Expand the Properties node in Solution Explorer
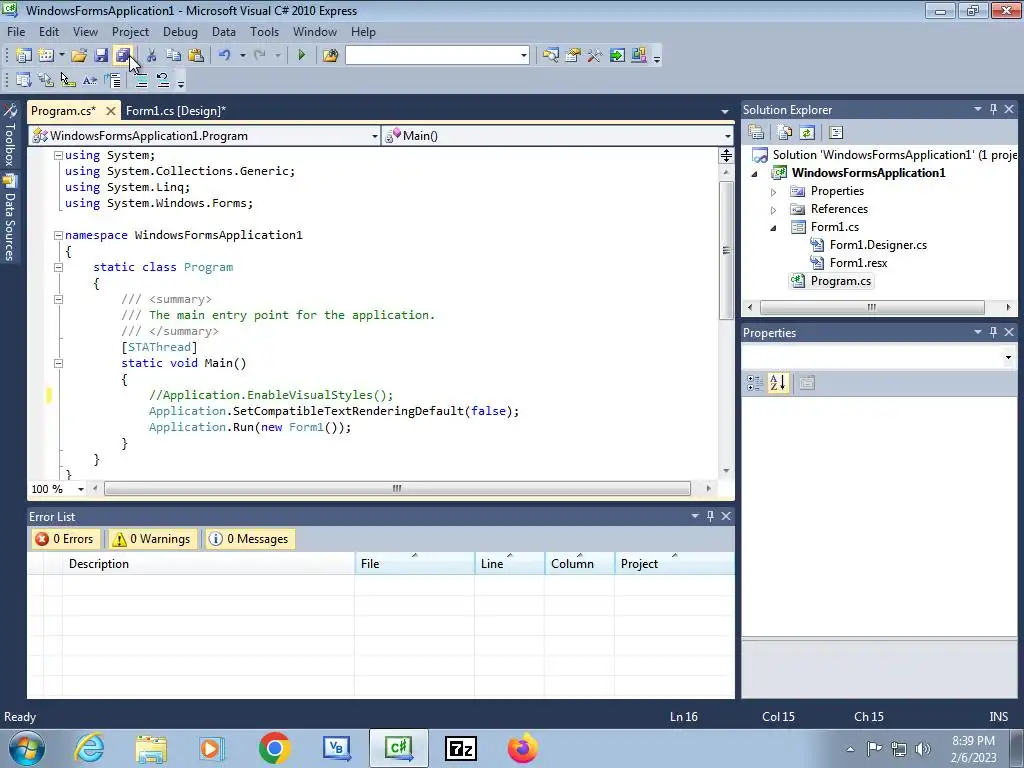Image resolution: width=1024 pixels, height=768 pixels. tap(773, 192)
